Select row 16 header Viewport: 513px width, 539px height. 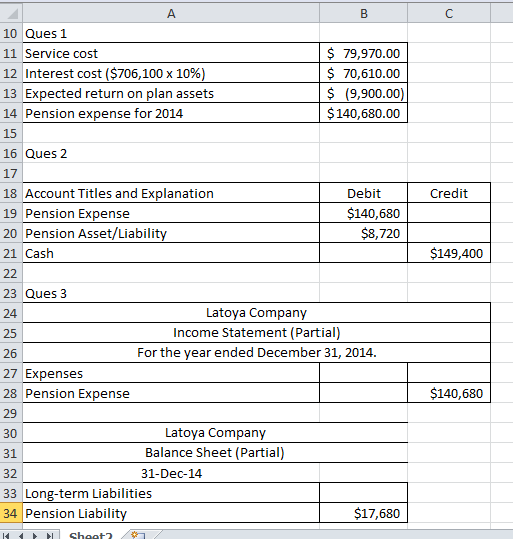click(11, 153)
